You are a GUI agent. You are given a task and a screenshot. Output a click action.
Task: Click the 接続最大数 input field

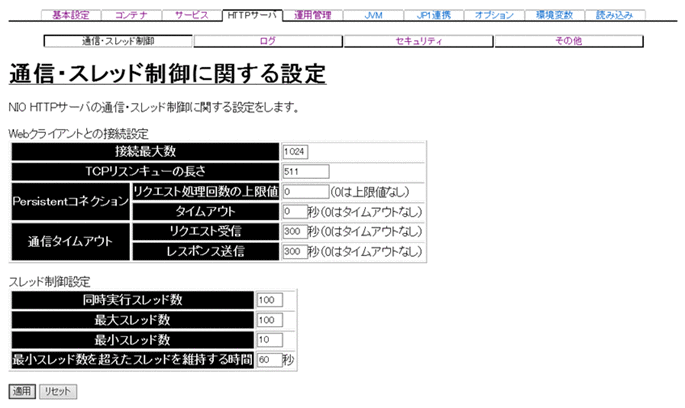pyautogui.click(x=295, y=152)
